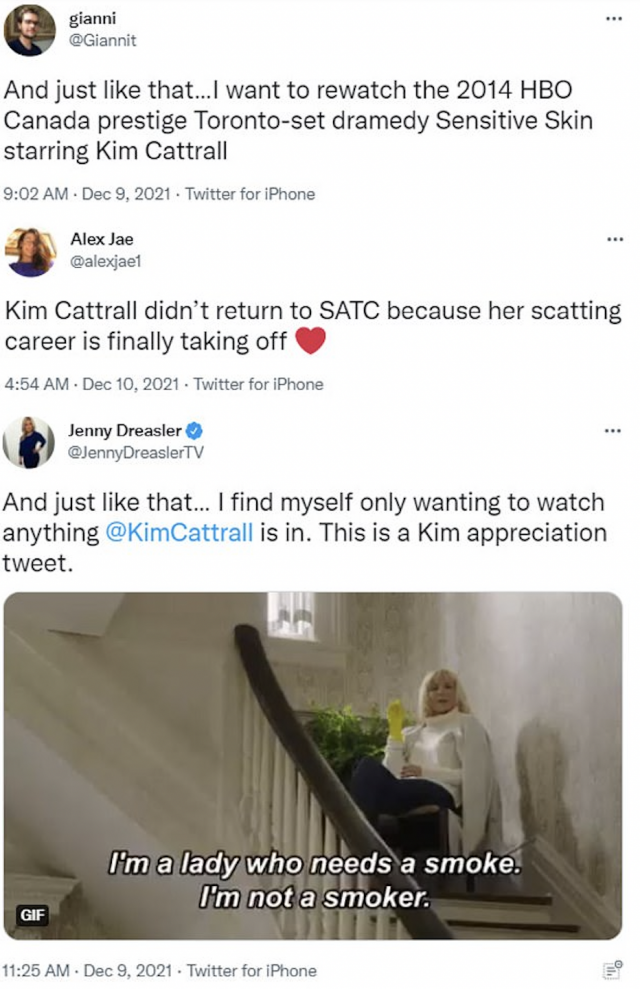This screenshot has width=640, height=989.
Task: Open the more options menu on gianni's tweet
Action: (x=613, y=20)
